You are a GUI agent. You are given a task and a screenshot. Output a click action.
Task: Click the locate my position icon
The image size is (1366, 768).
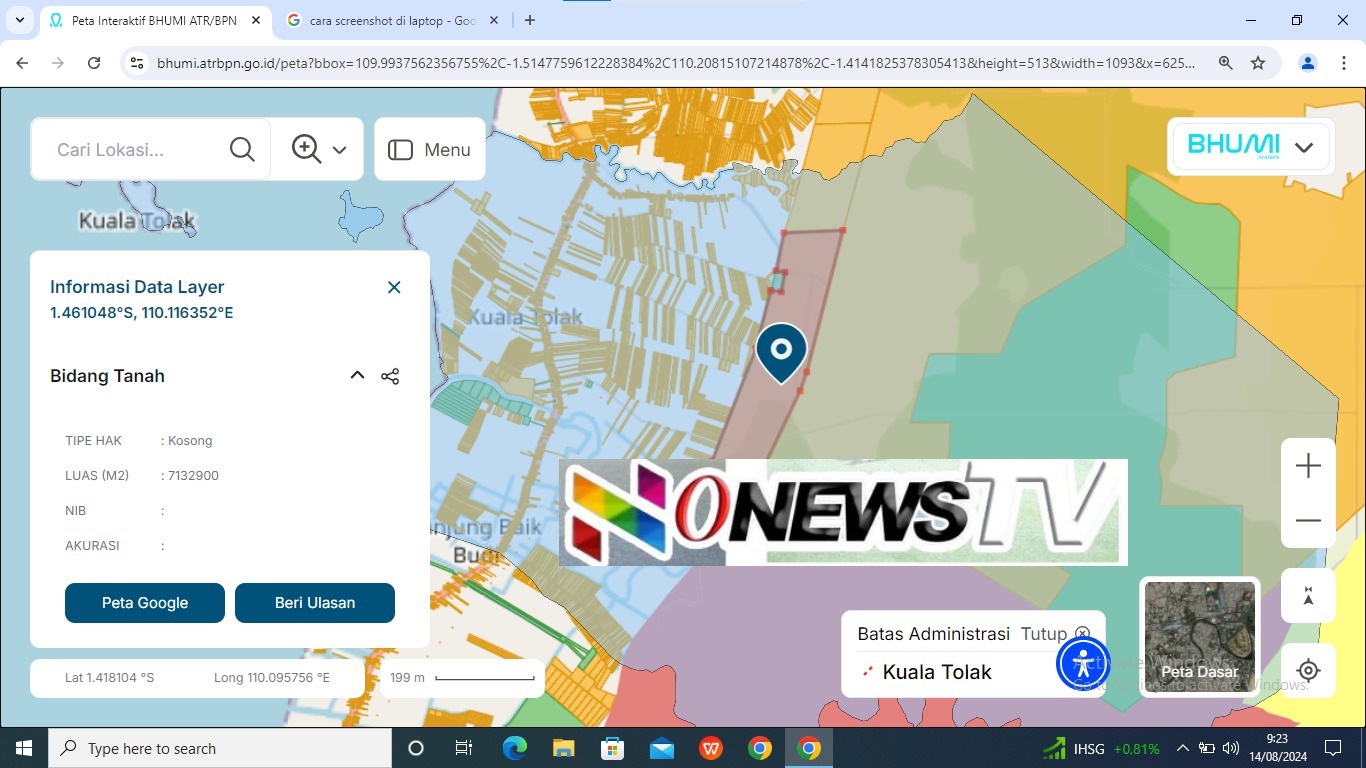coord(1308,670)
